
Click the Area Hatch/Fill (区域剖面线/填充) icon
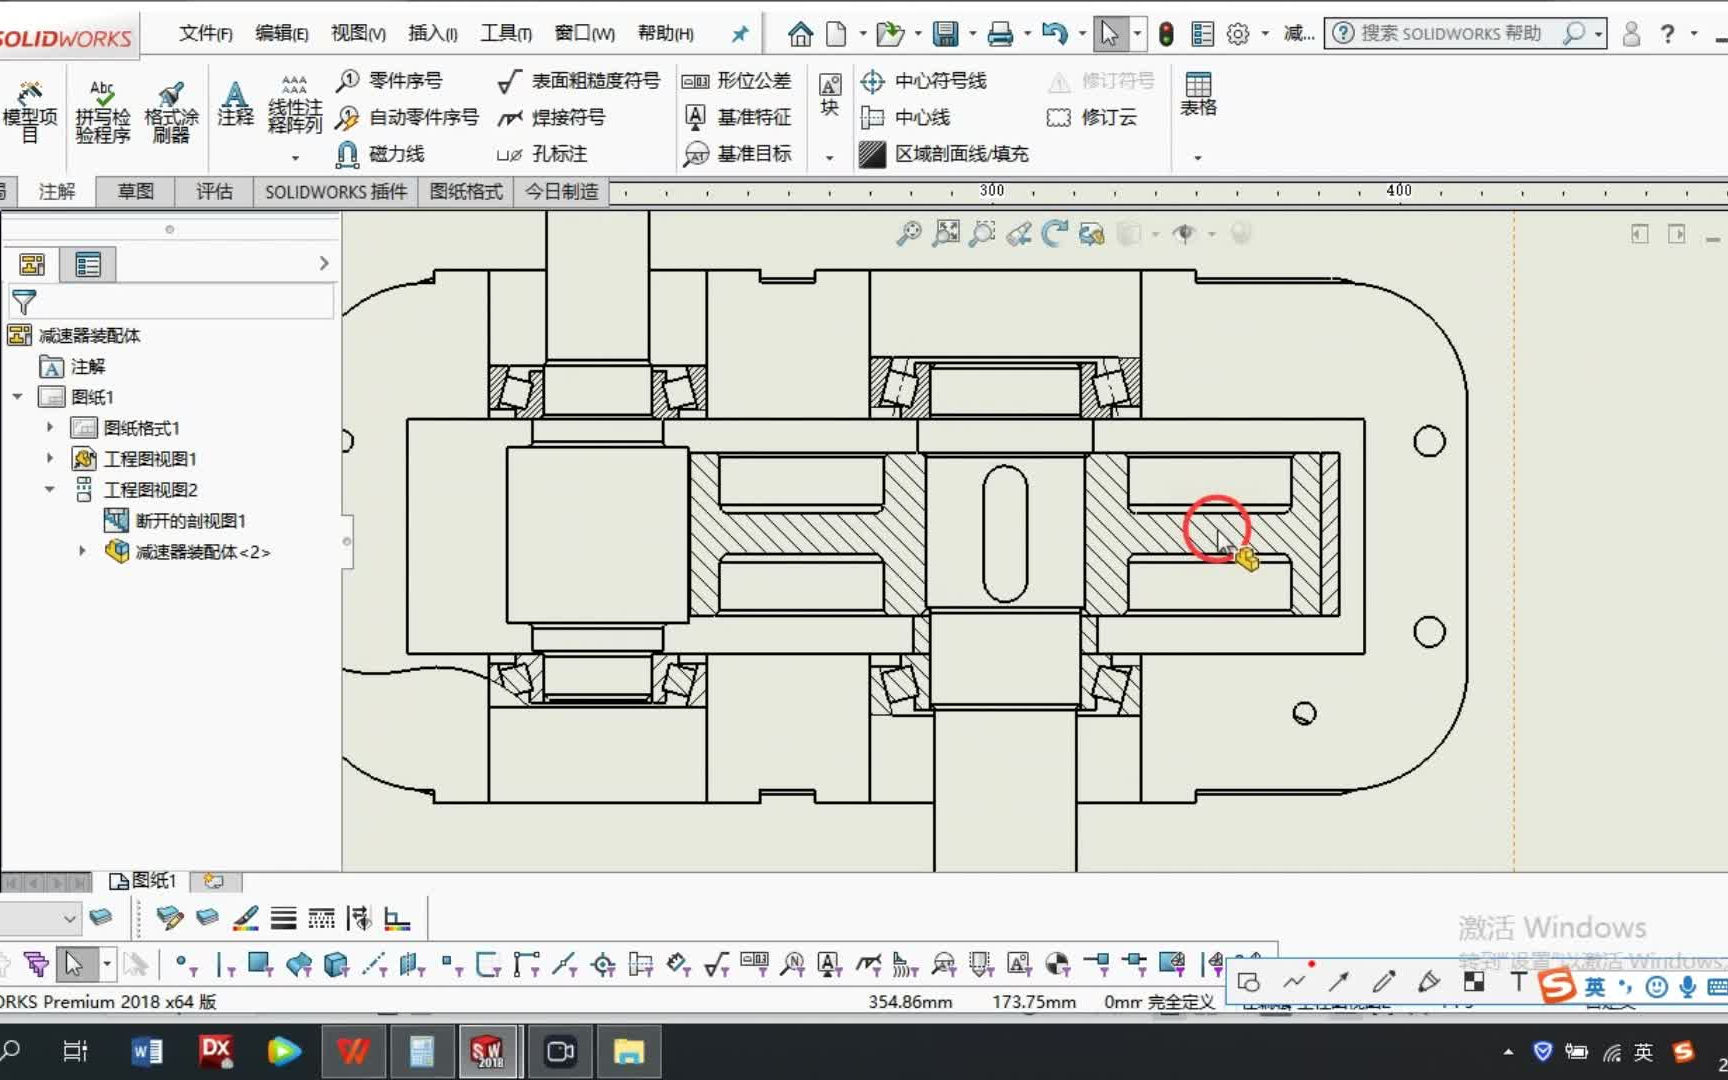point(872,154)
